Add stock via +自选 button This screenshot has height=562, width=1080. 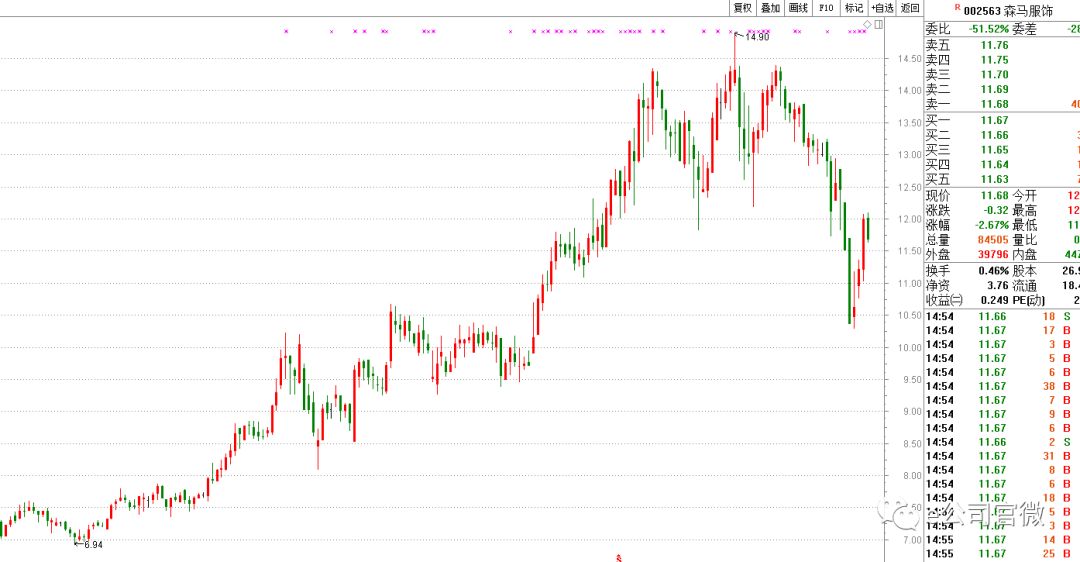coord(882,8)
